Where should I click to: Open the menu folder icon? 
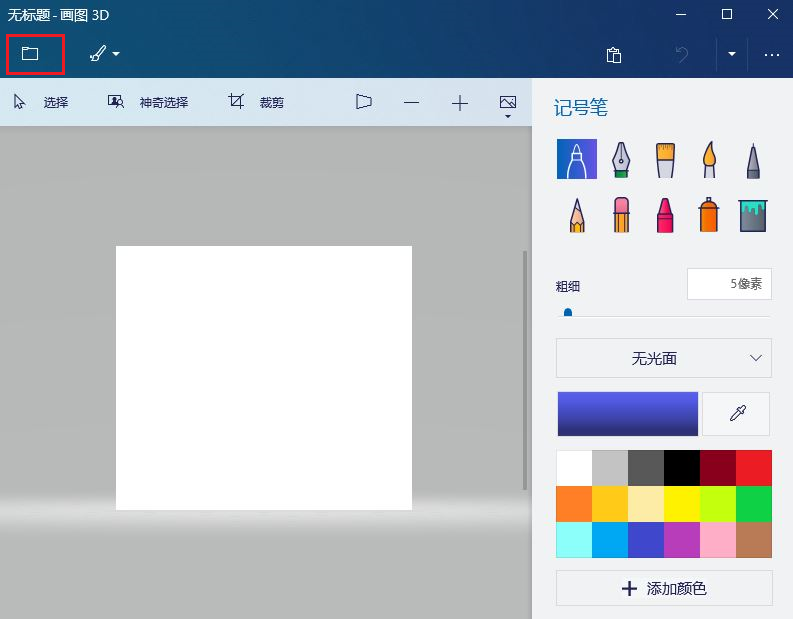pos(30,54)
